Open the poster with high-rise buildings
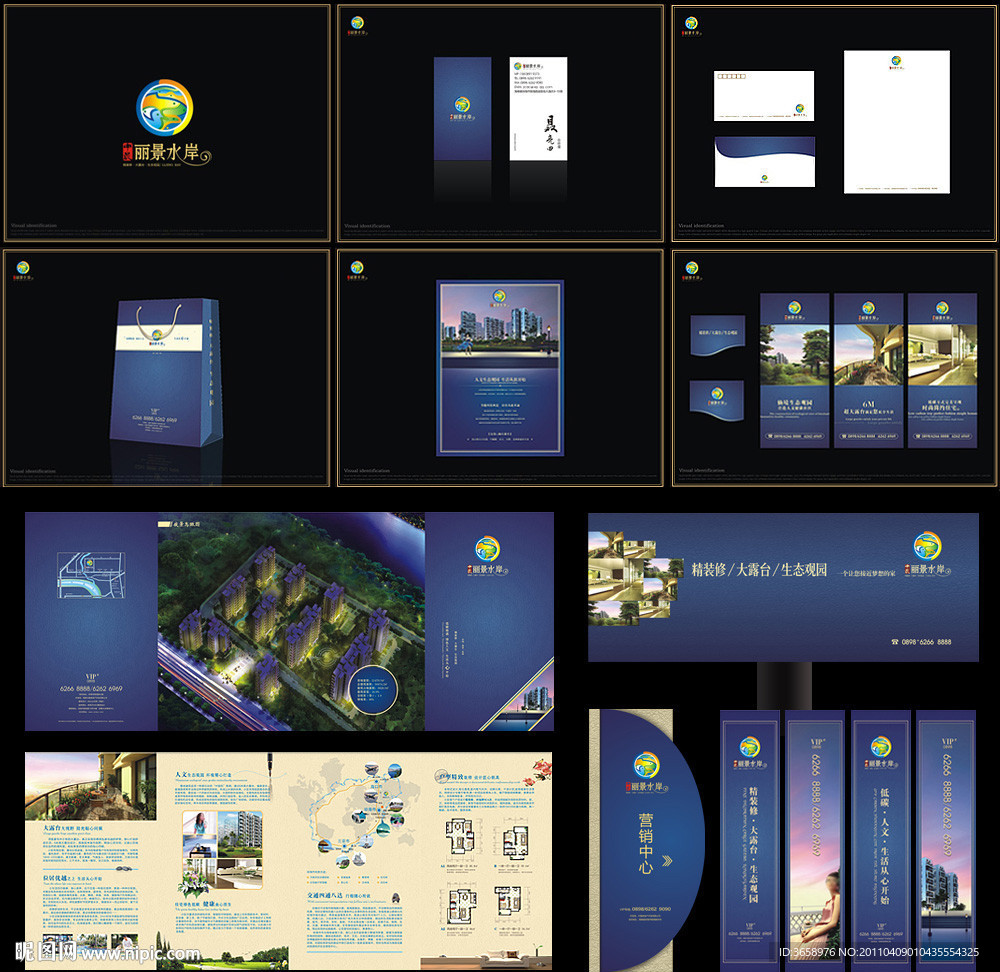The image size is (1000, 972). (x=500, y=368)
